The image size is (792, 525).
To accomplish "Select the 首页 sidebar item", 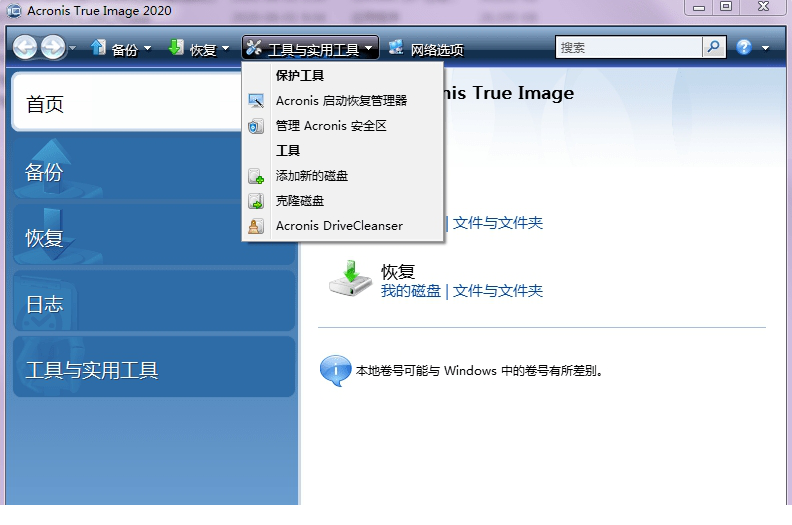I will tap(126, 102).
